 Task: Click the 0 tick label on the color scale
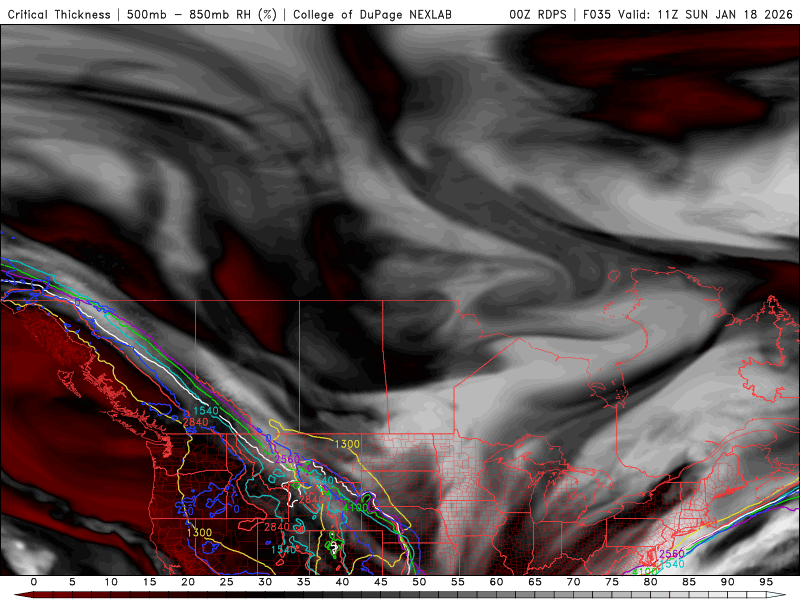tap(34, 582)
